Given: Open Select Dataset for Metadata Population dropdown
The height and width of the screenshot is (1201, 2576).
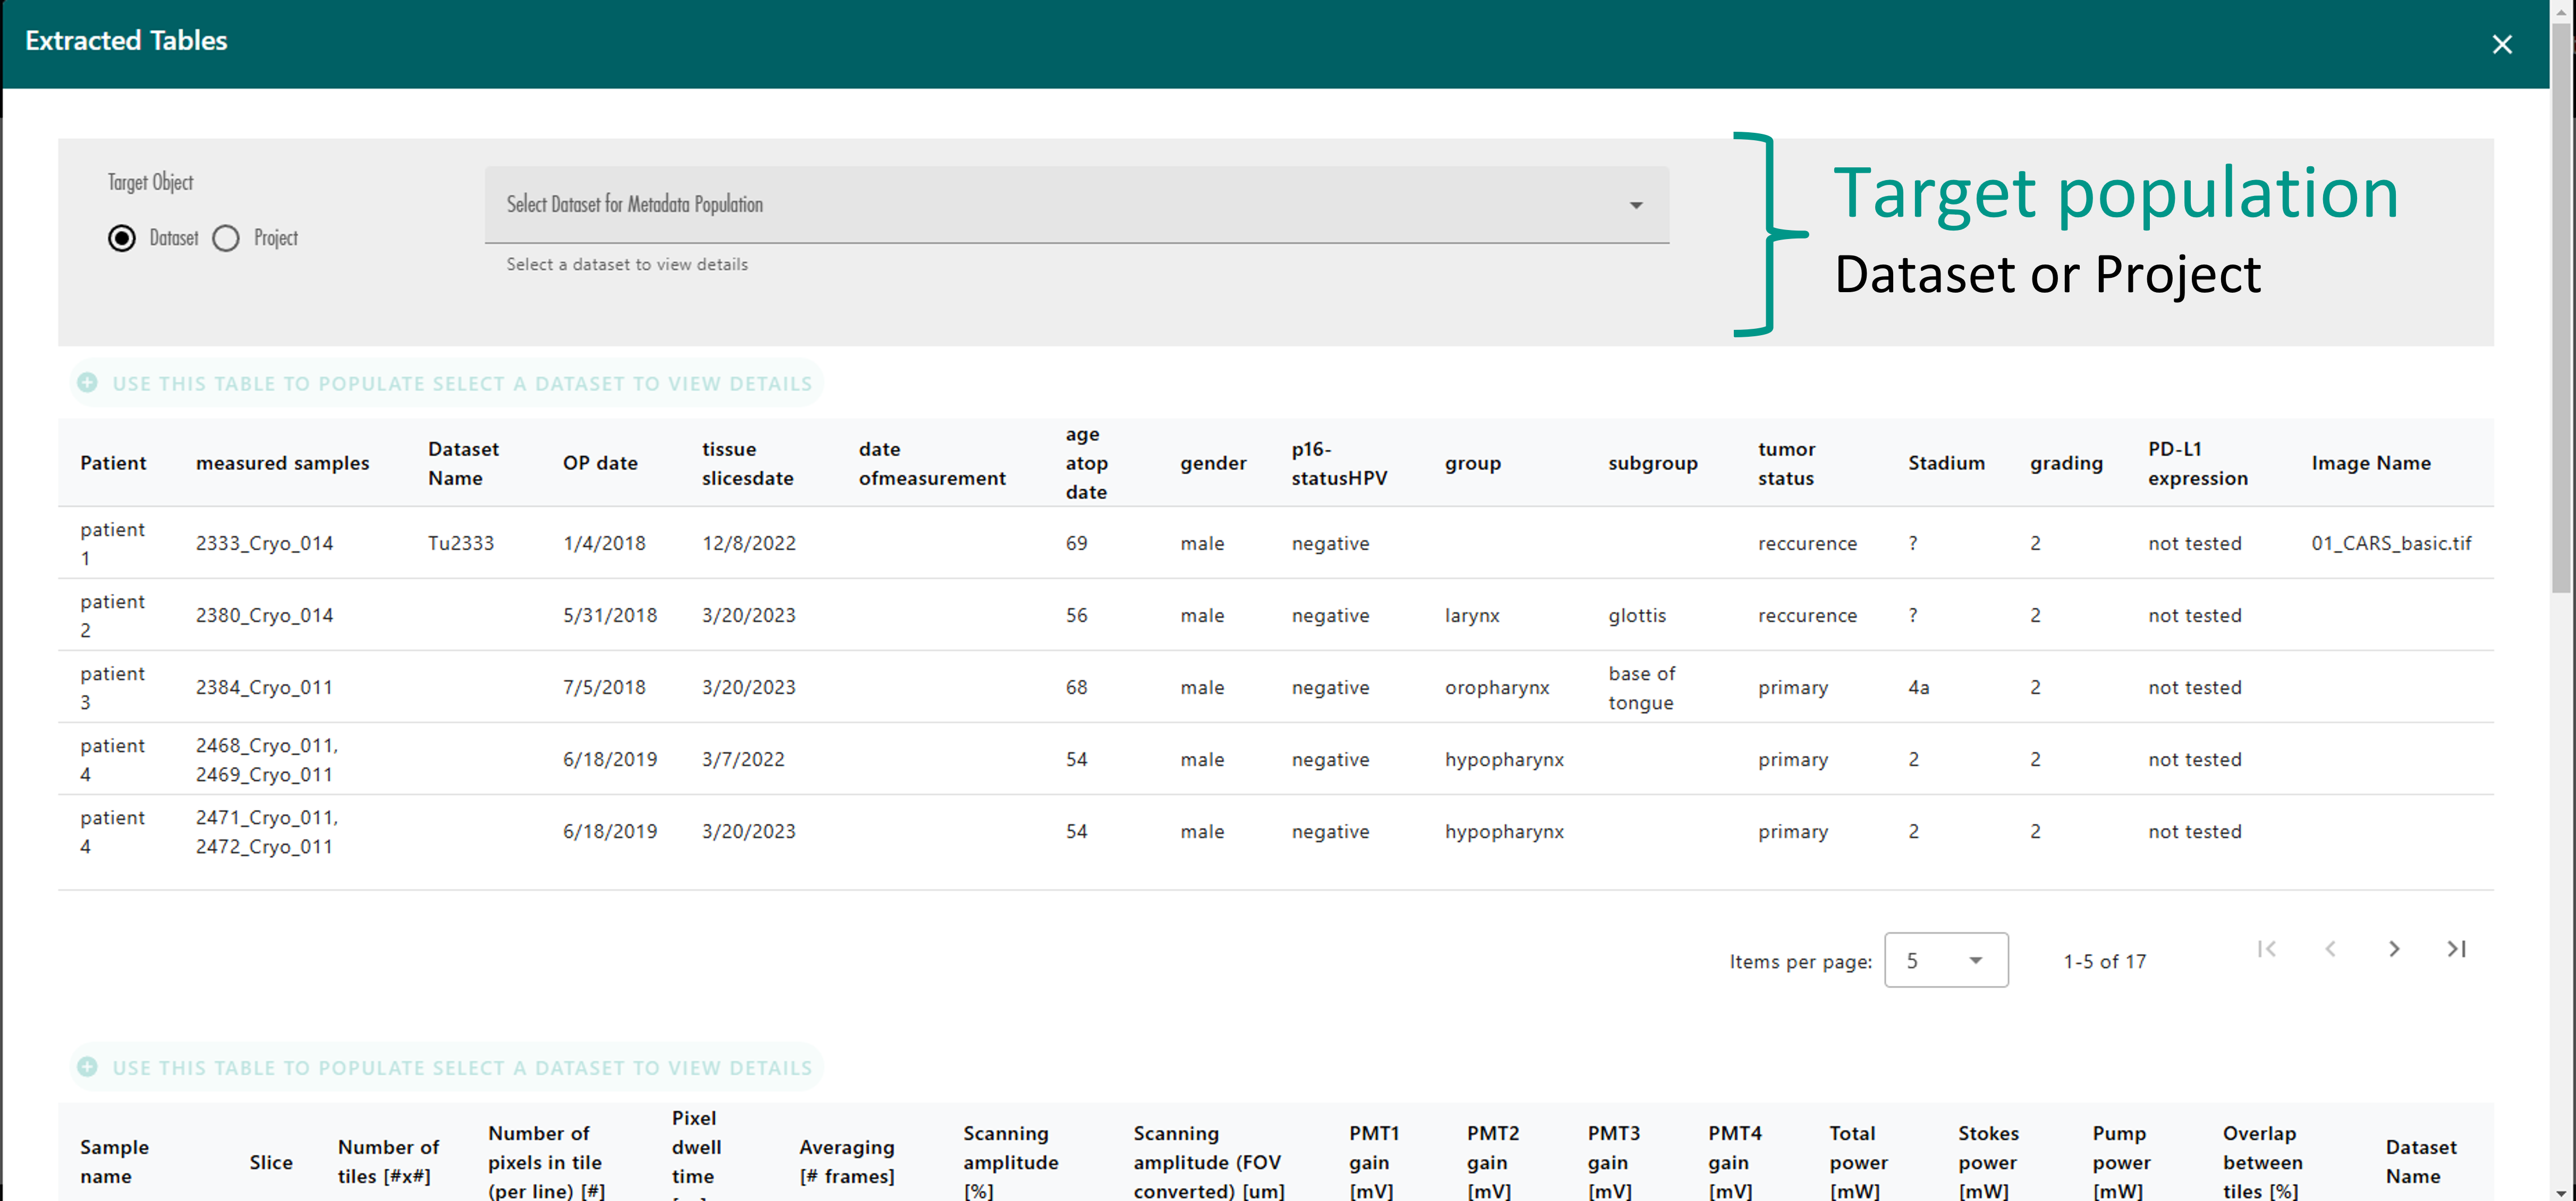Looking at the screenshot, I should point(1076,204).
